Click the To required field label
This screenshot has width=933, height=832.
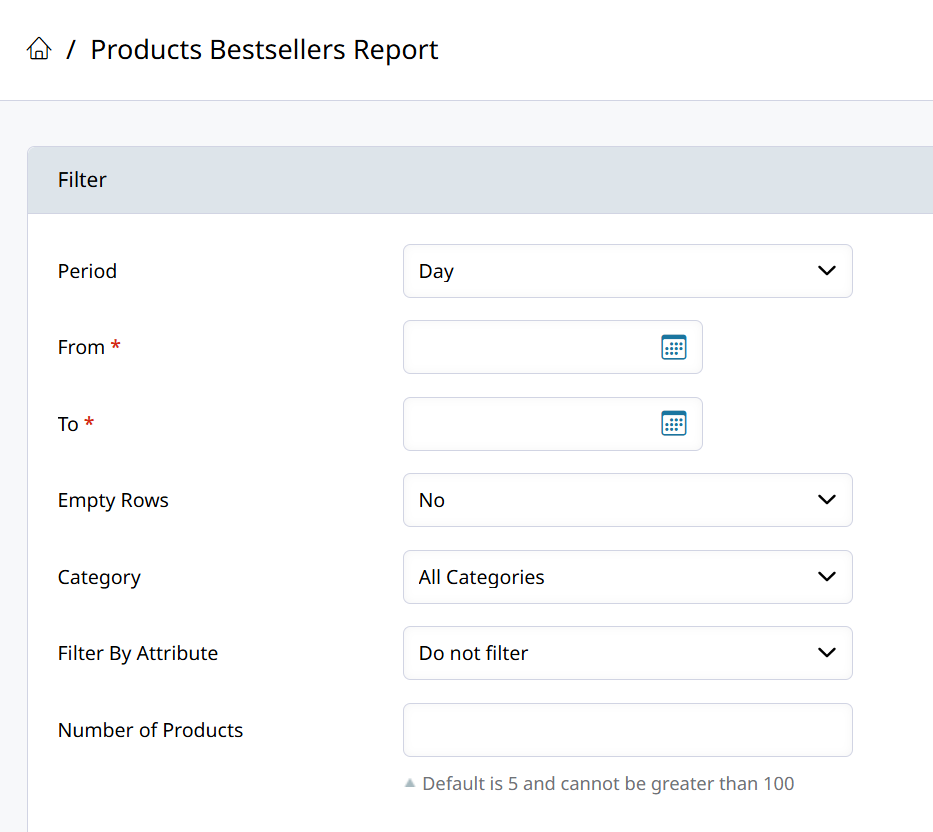(69, 424)
